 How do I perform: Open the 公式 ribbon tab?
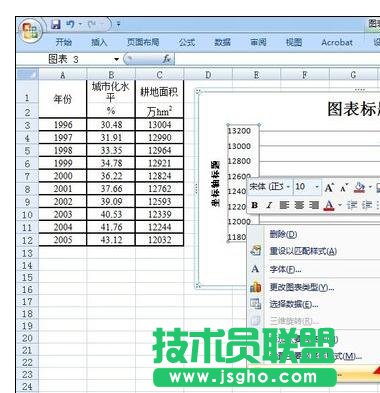pyautogui.click(x=187, y=42)
